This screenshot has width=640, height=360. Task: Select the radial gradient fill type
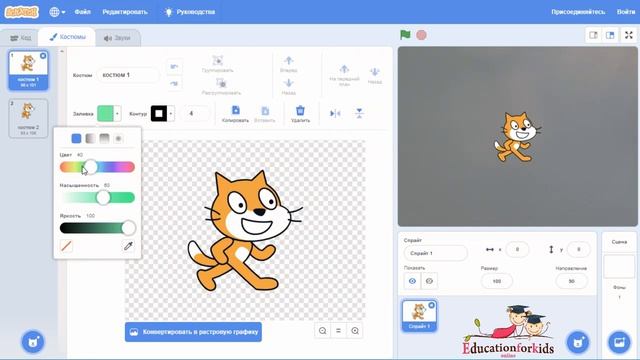click(118, 138)
